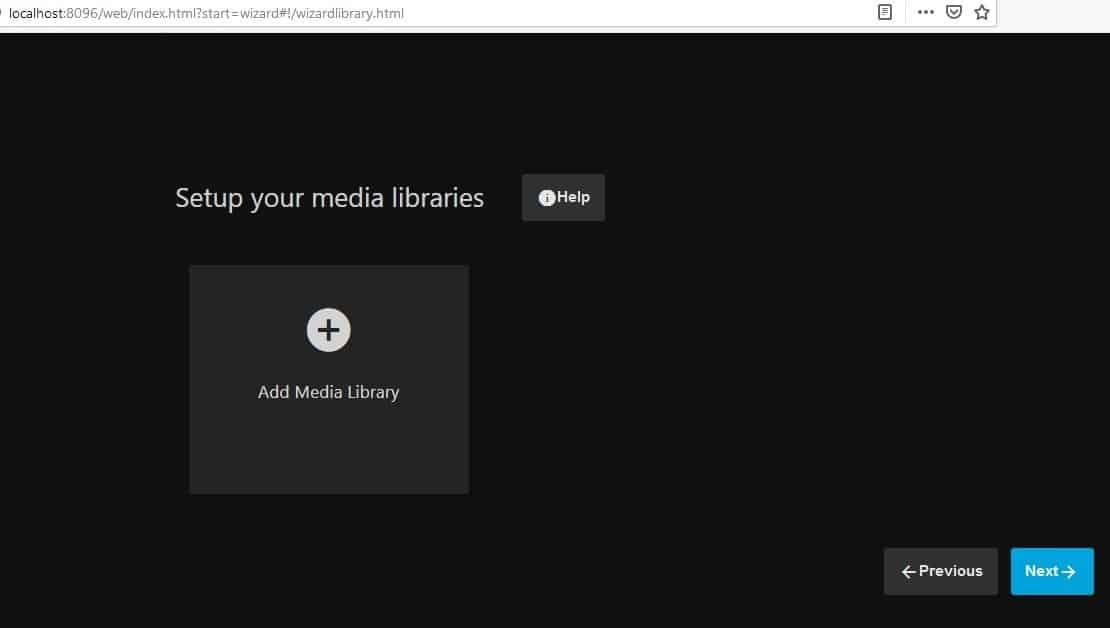Click the right arrow on the Next button
The width and height of the screenshot is (1110, 628).
point(1068,572)
